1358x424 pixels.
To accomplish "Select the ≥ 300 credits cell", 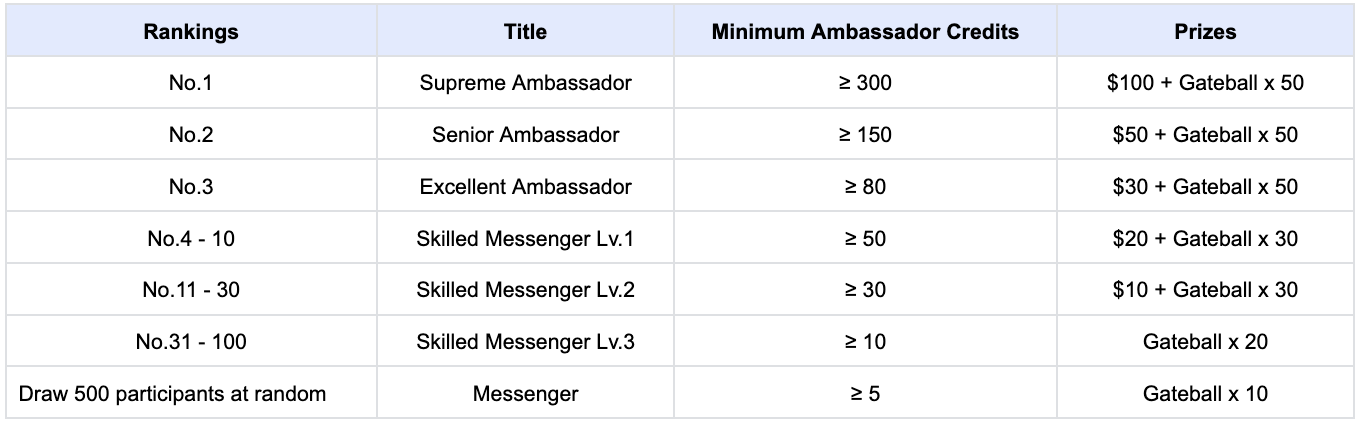I will click(865, 83).
